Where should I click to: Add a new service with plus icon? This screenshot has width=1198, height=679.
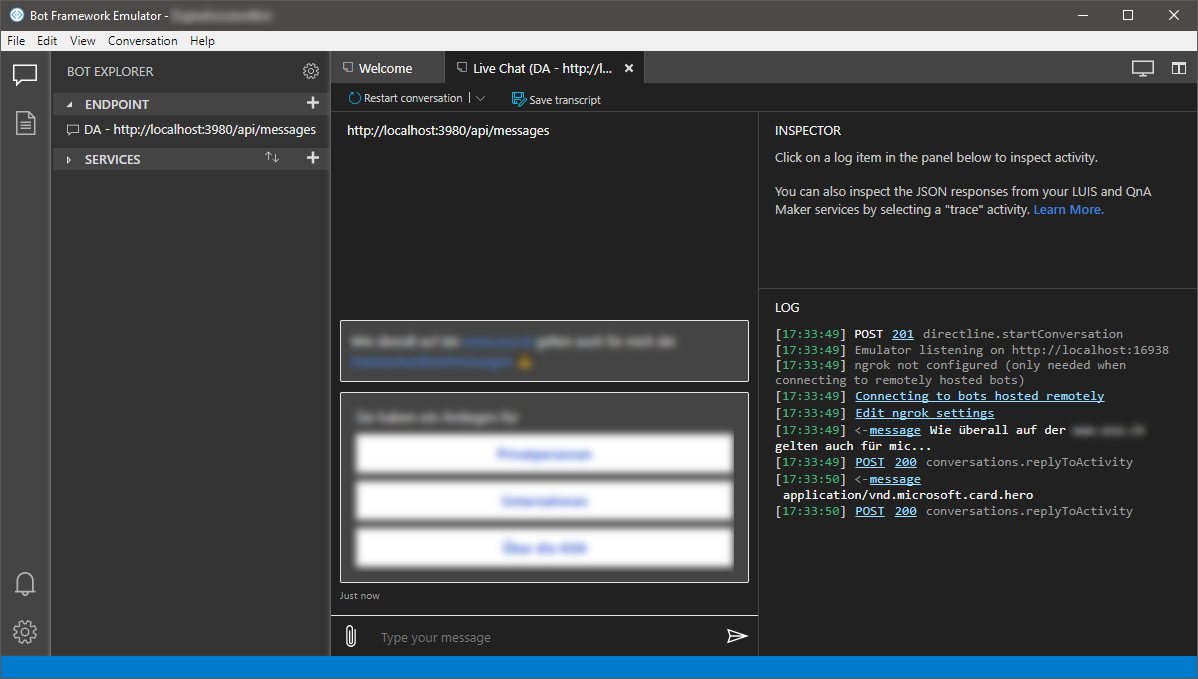pos(312,157)
